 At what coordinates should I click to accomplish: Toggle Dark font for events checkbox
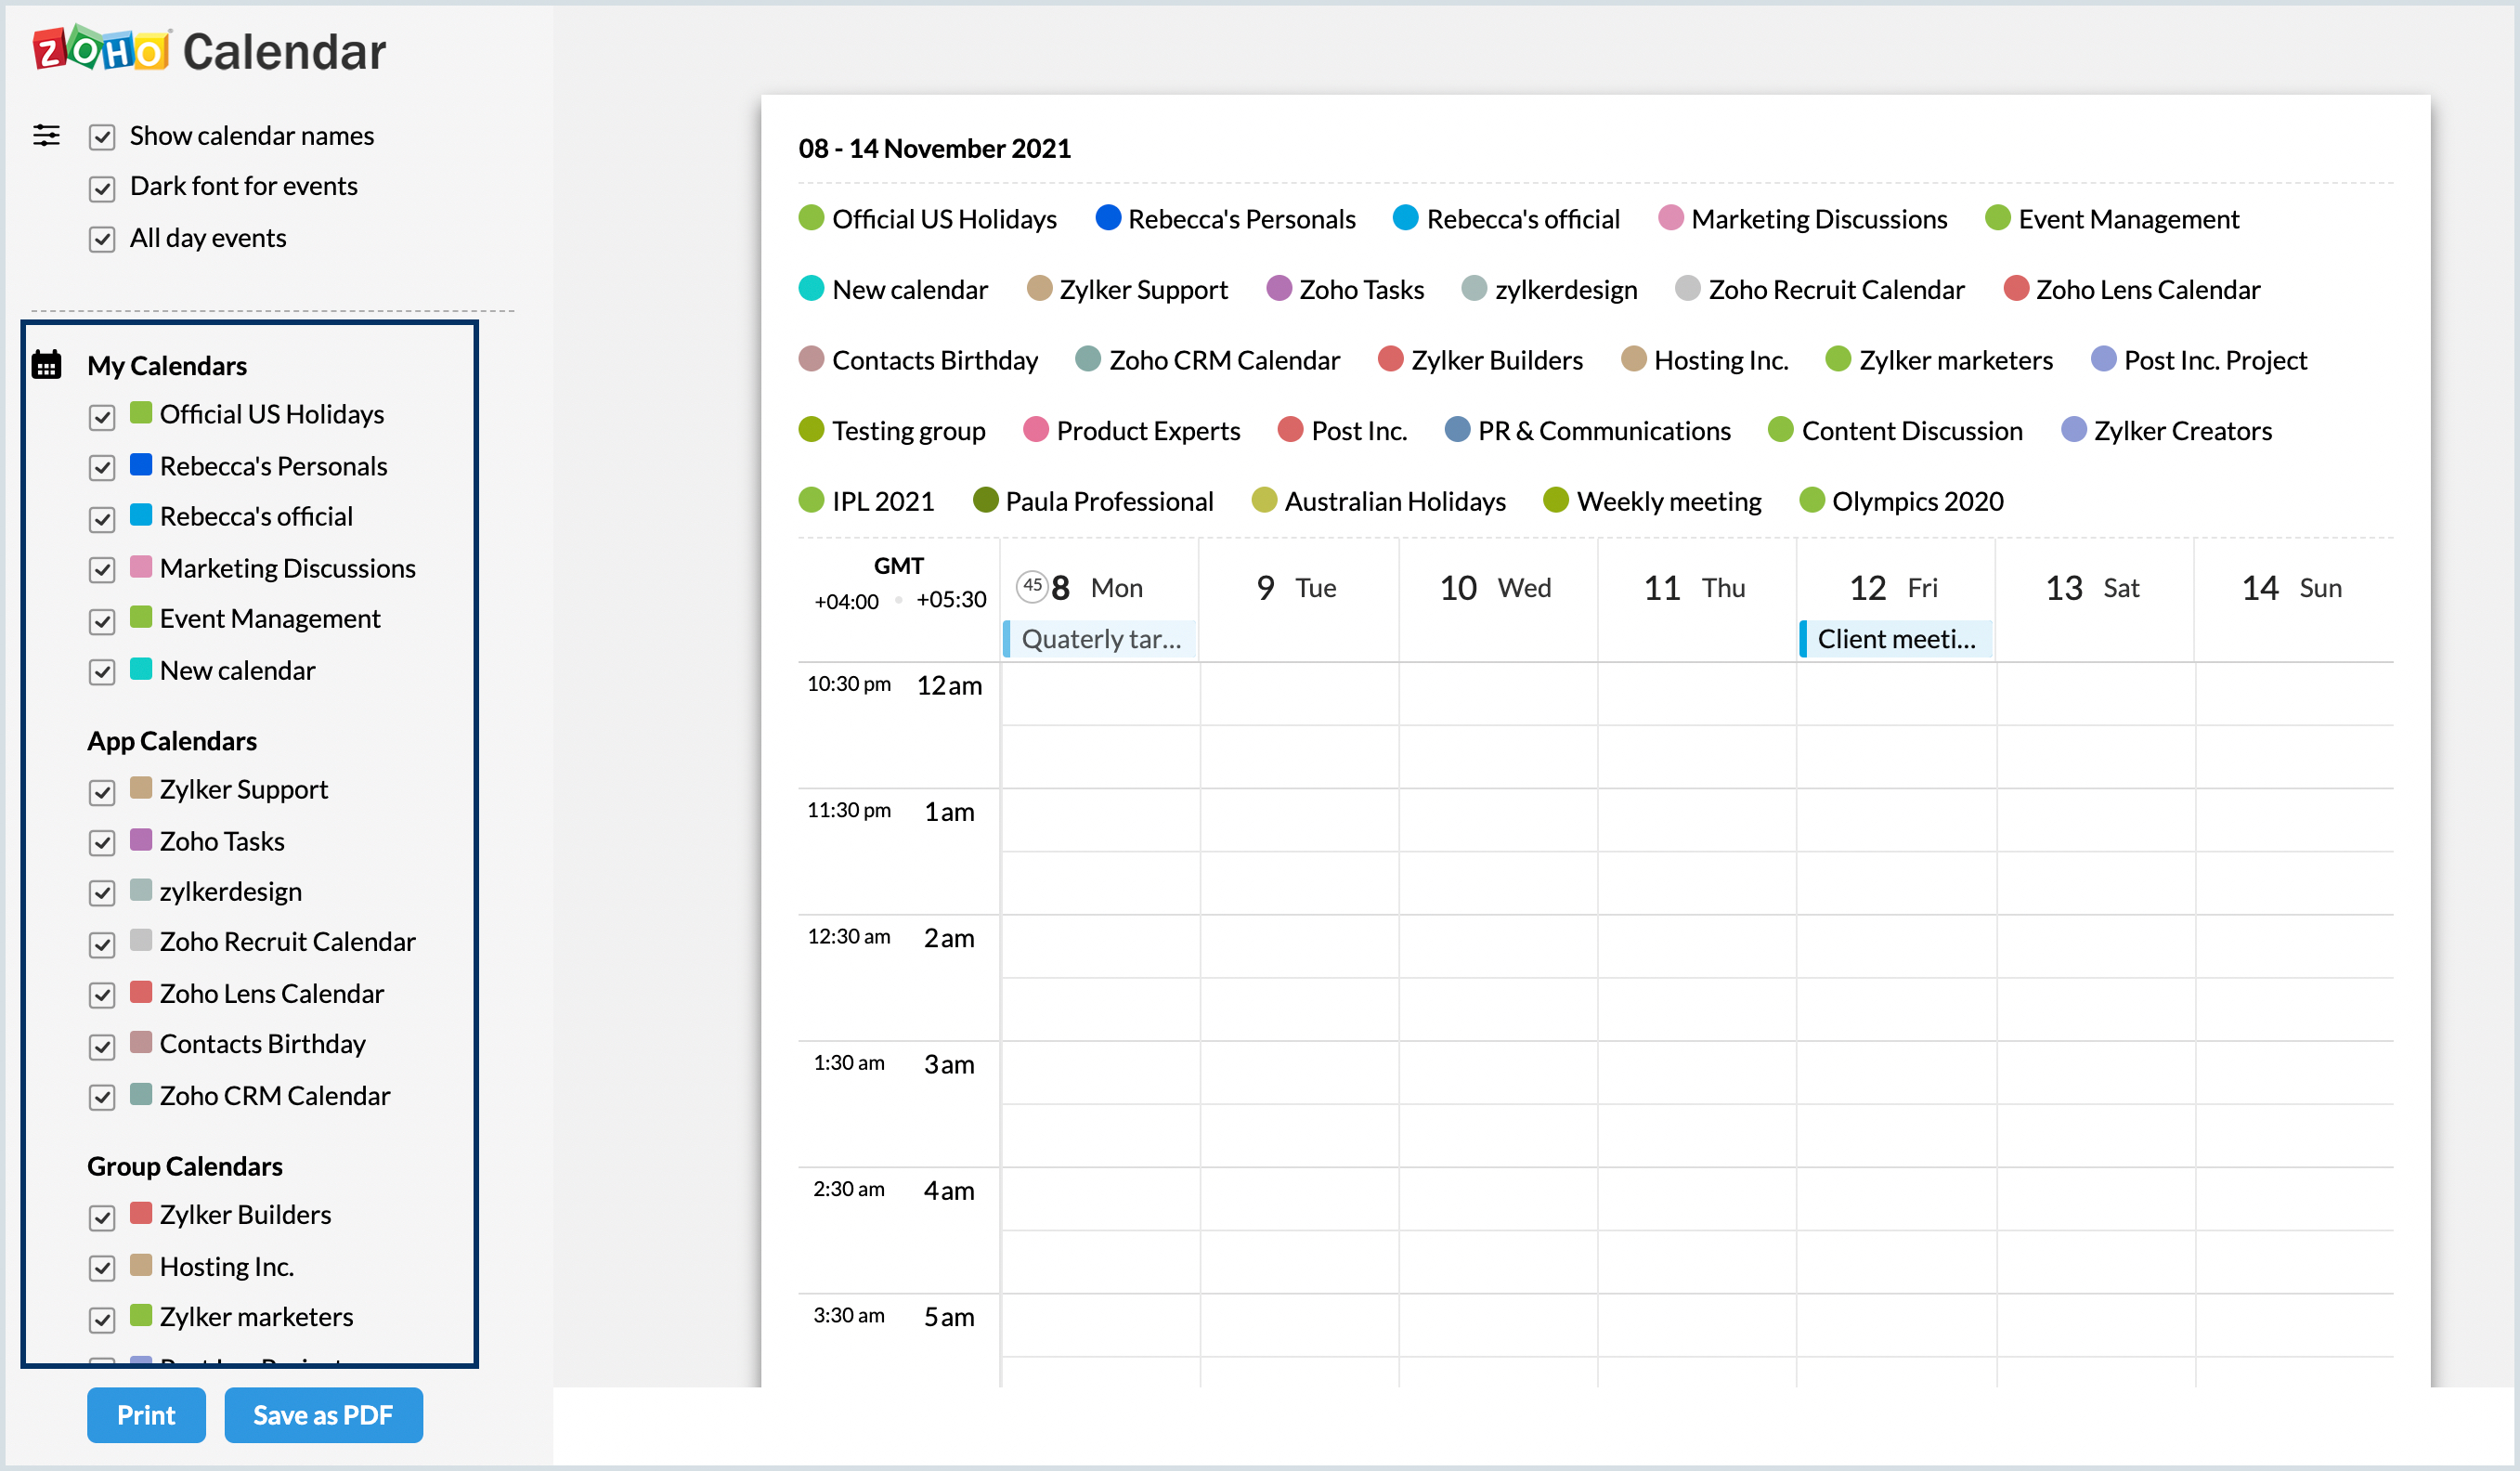coord(102,188)
